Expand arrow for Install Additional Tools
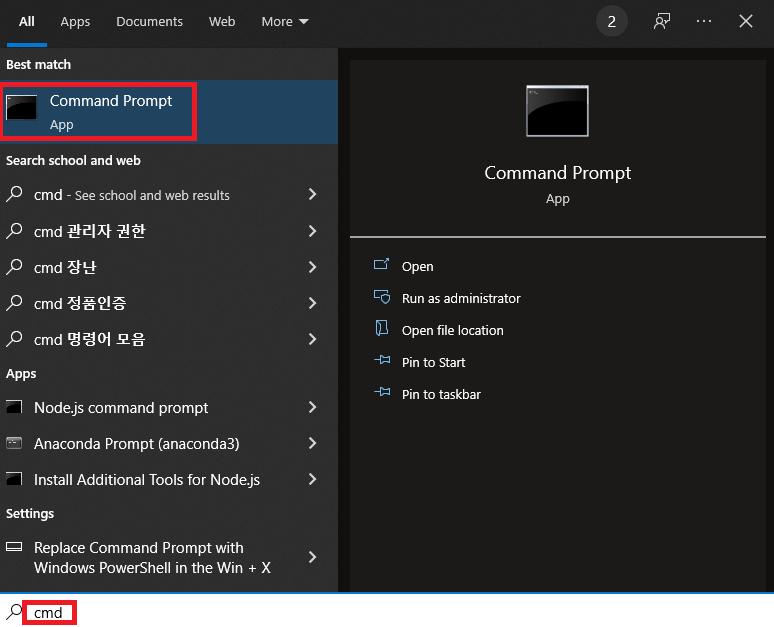Screen dimensions: 774x627 coord(312,479)
